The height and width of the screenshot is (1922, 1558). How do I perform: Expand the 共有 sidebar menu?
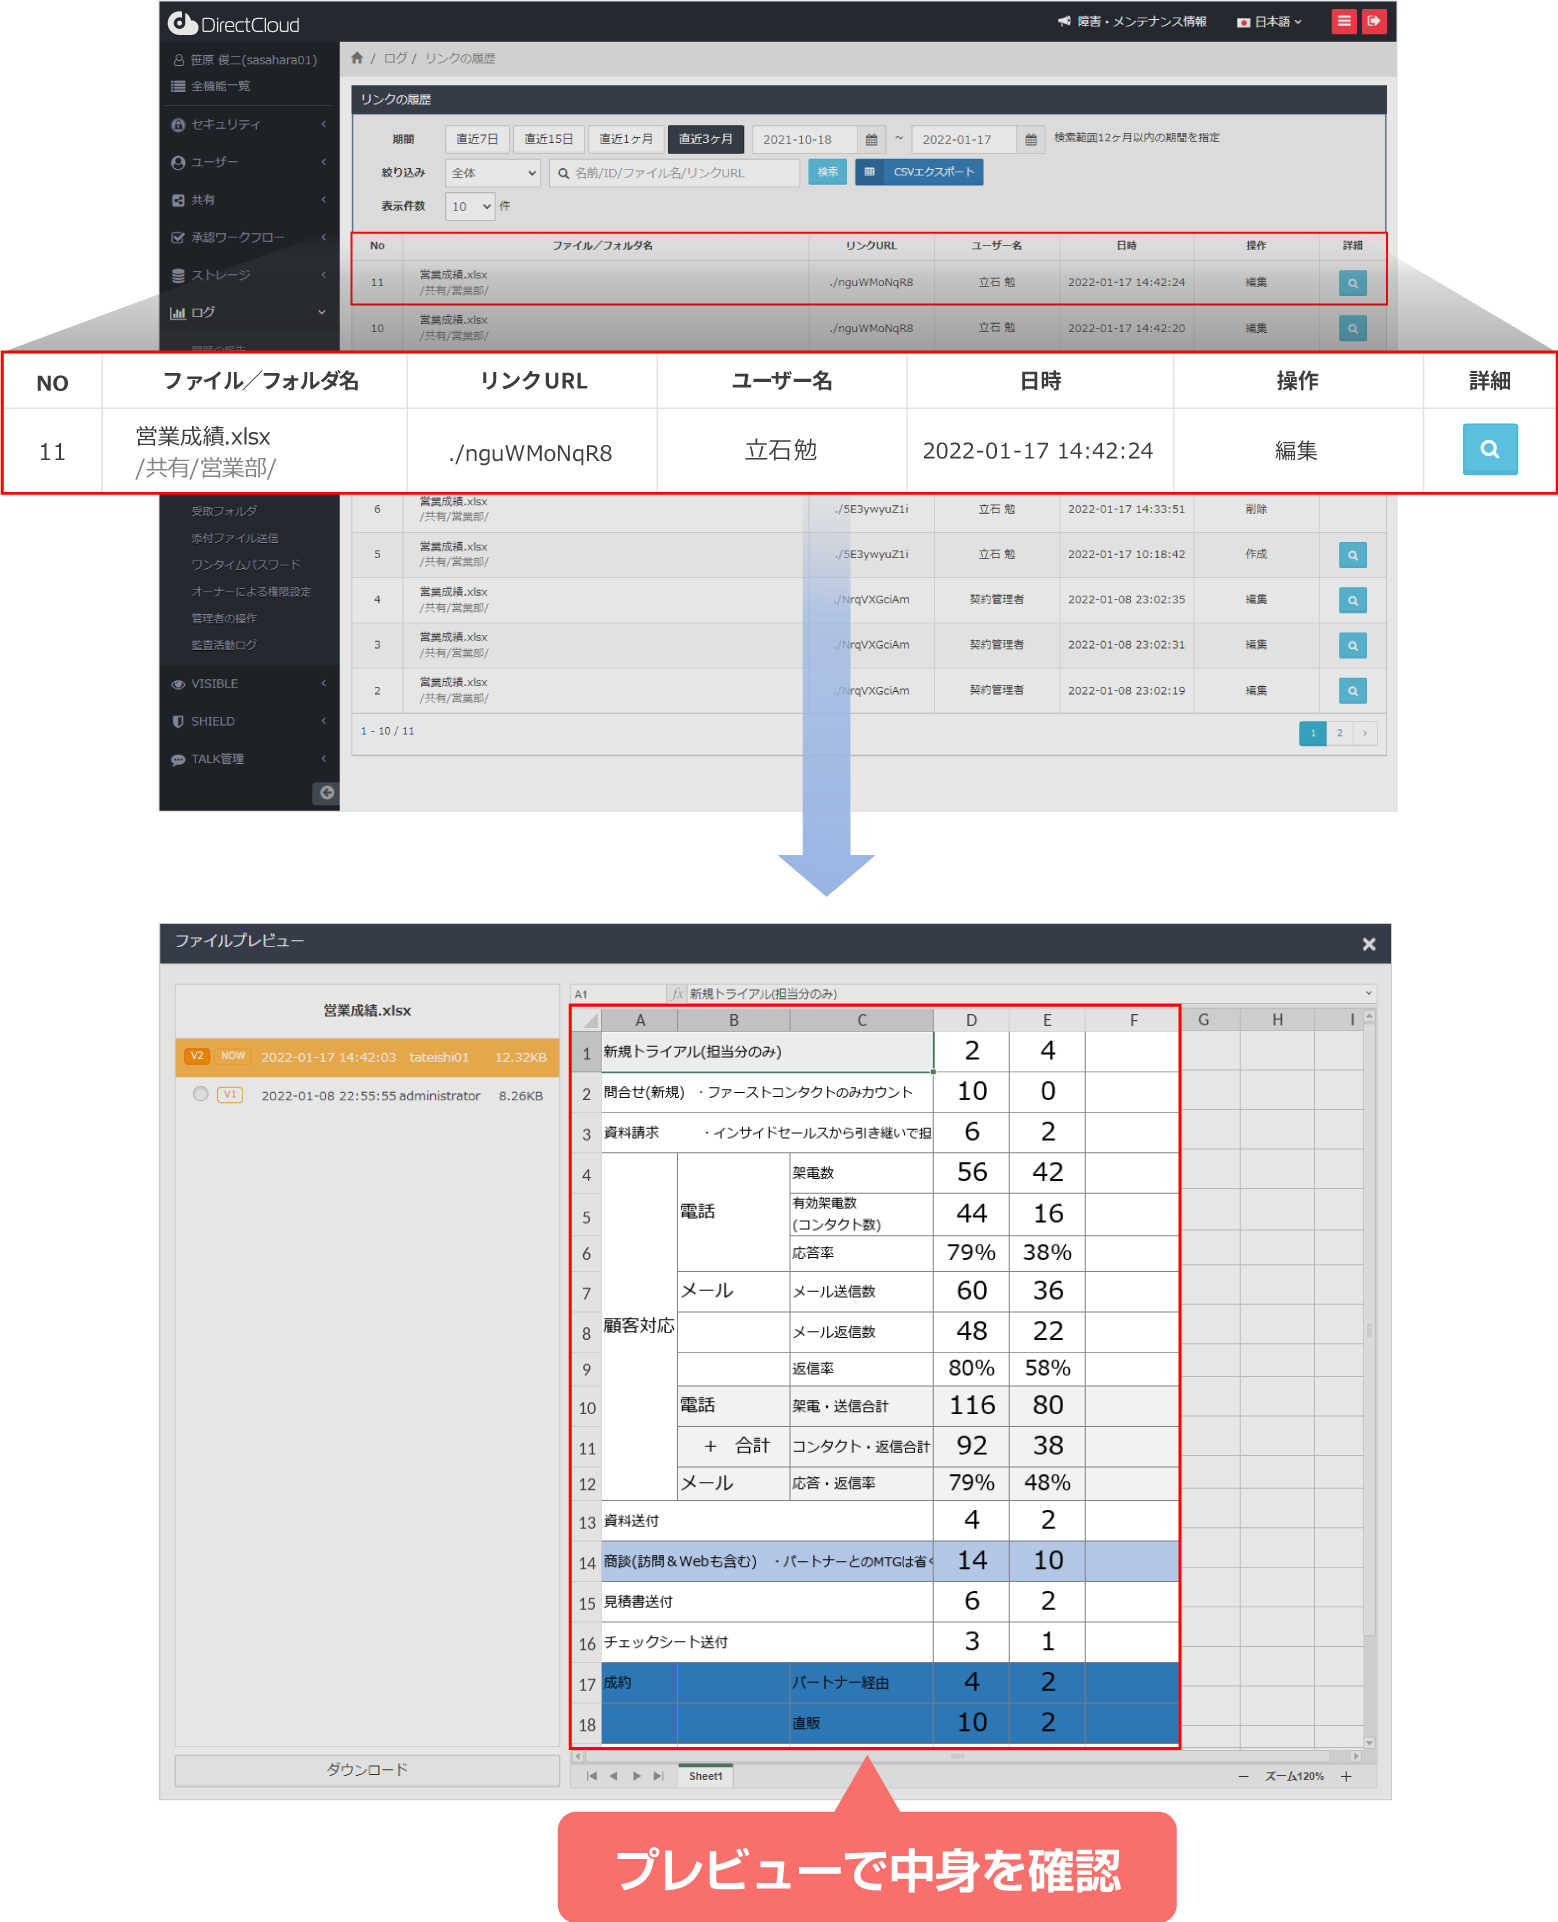[250, 200]
